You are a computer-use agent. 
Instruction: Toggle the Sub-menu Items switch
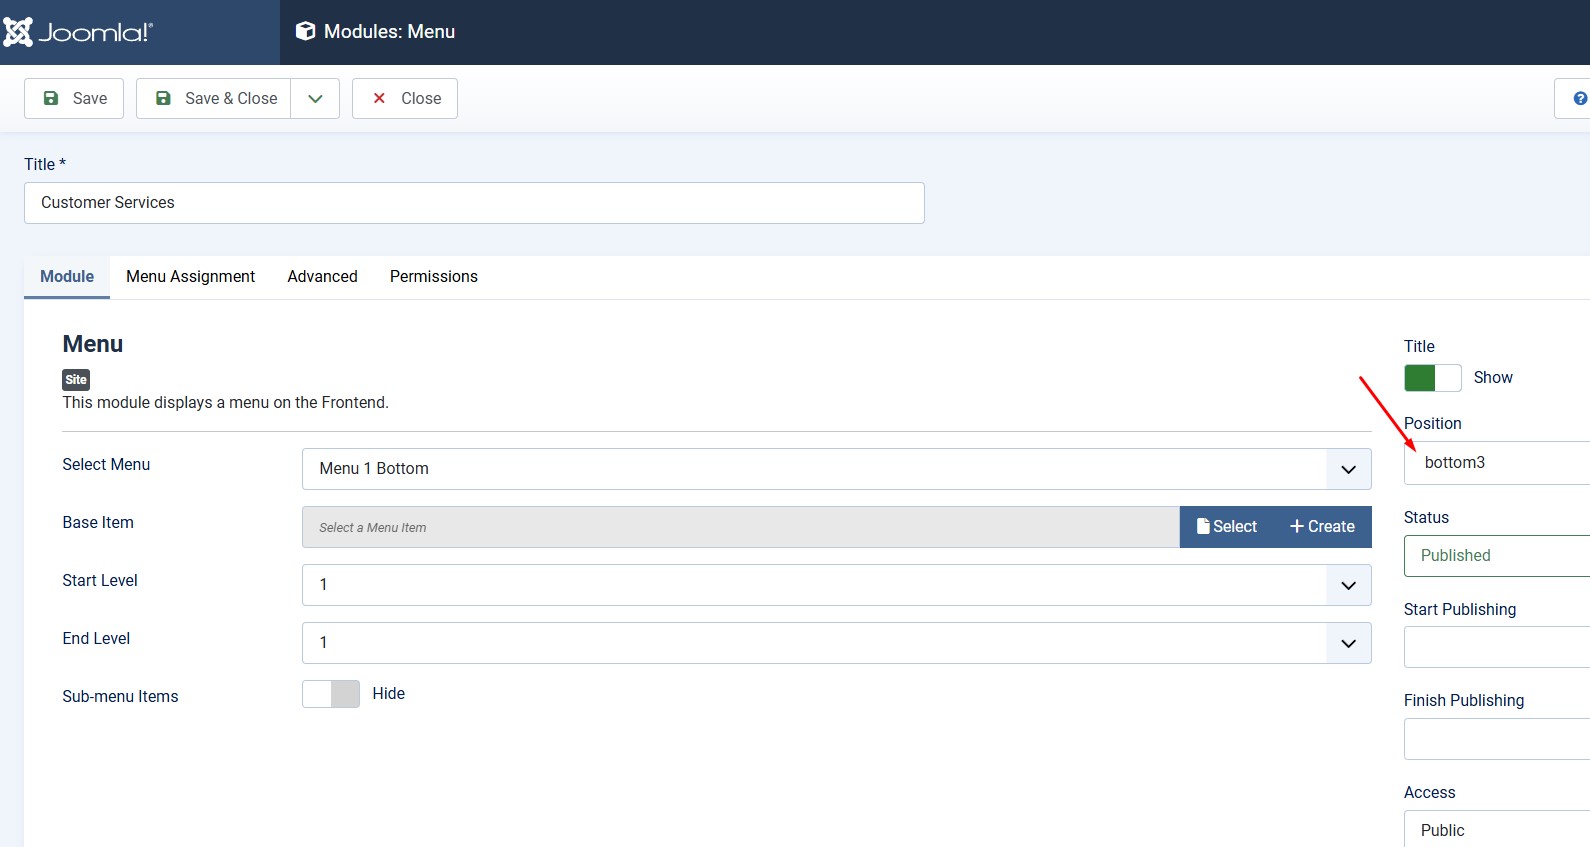(331, 694)
